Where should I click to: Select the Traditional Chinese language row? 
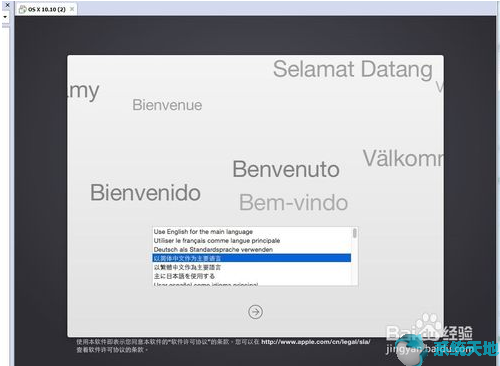252,267
